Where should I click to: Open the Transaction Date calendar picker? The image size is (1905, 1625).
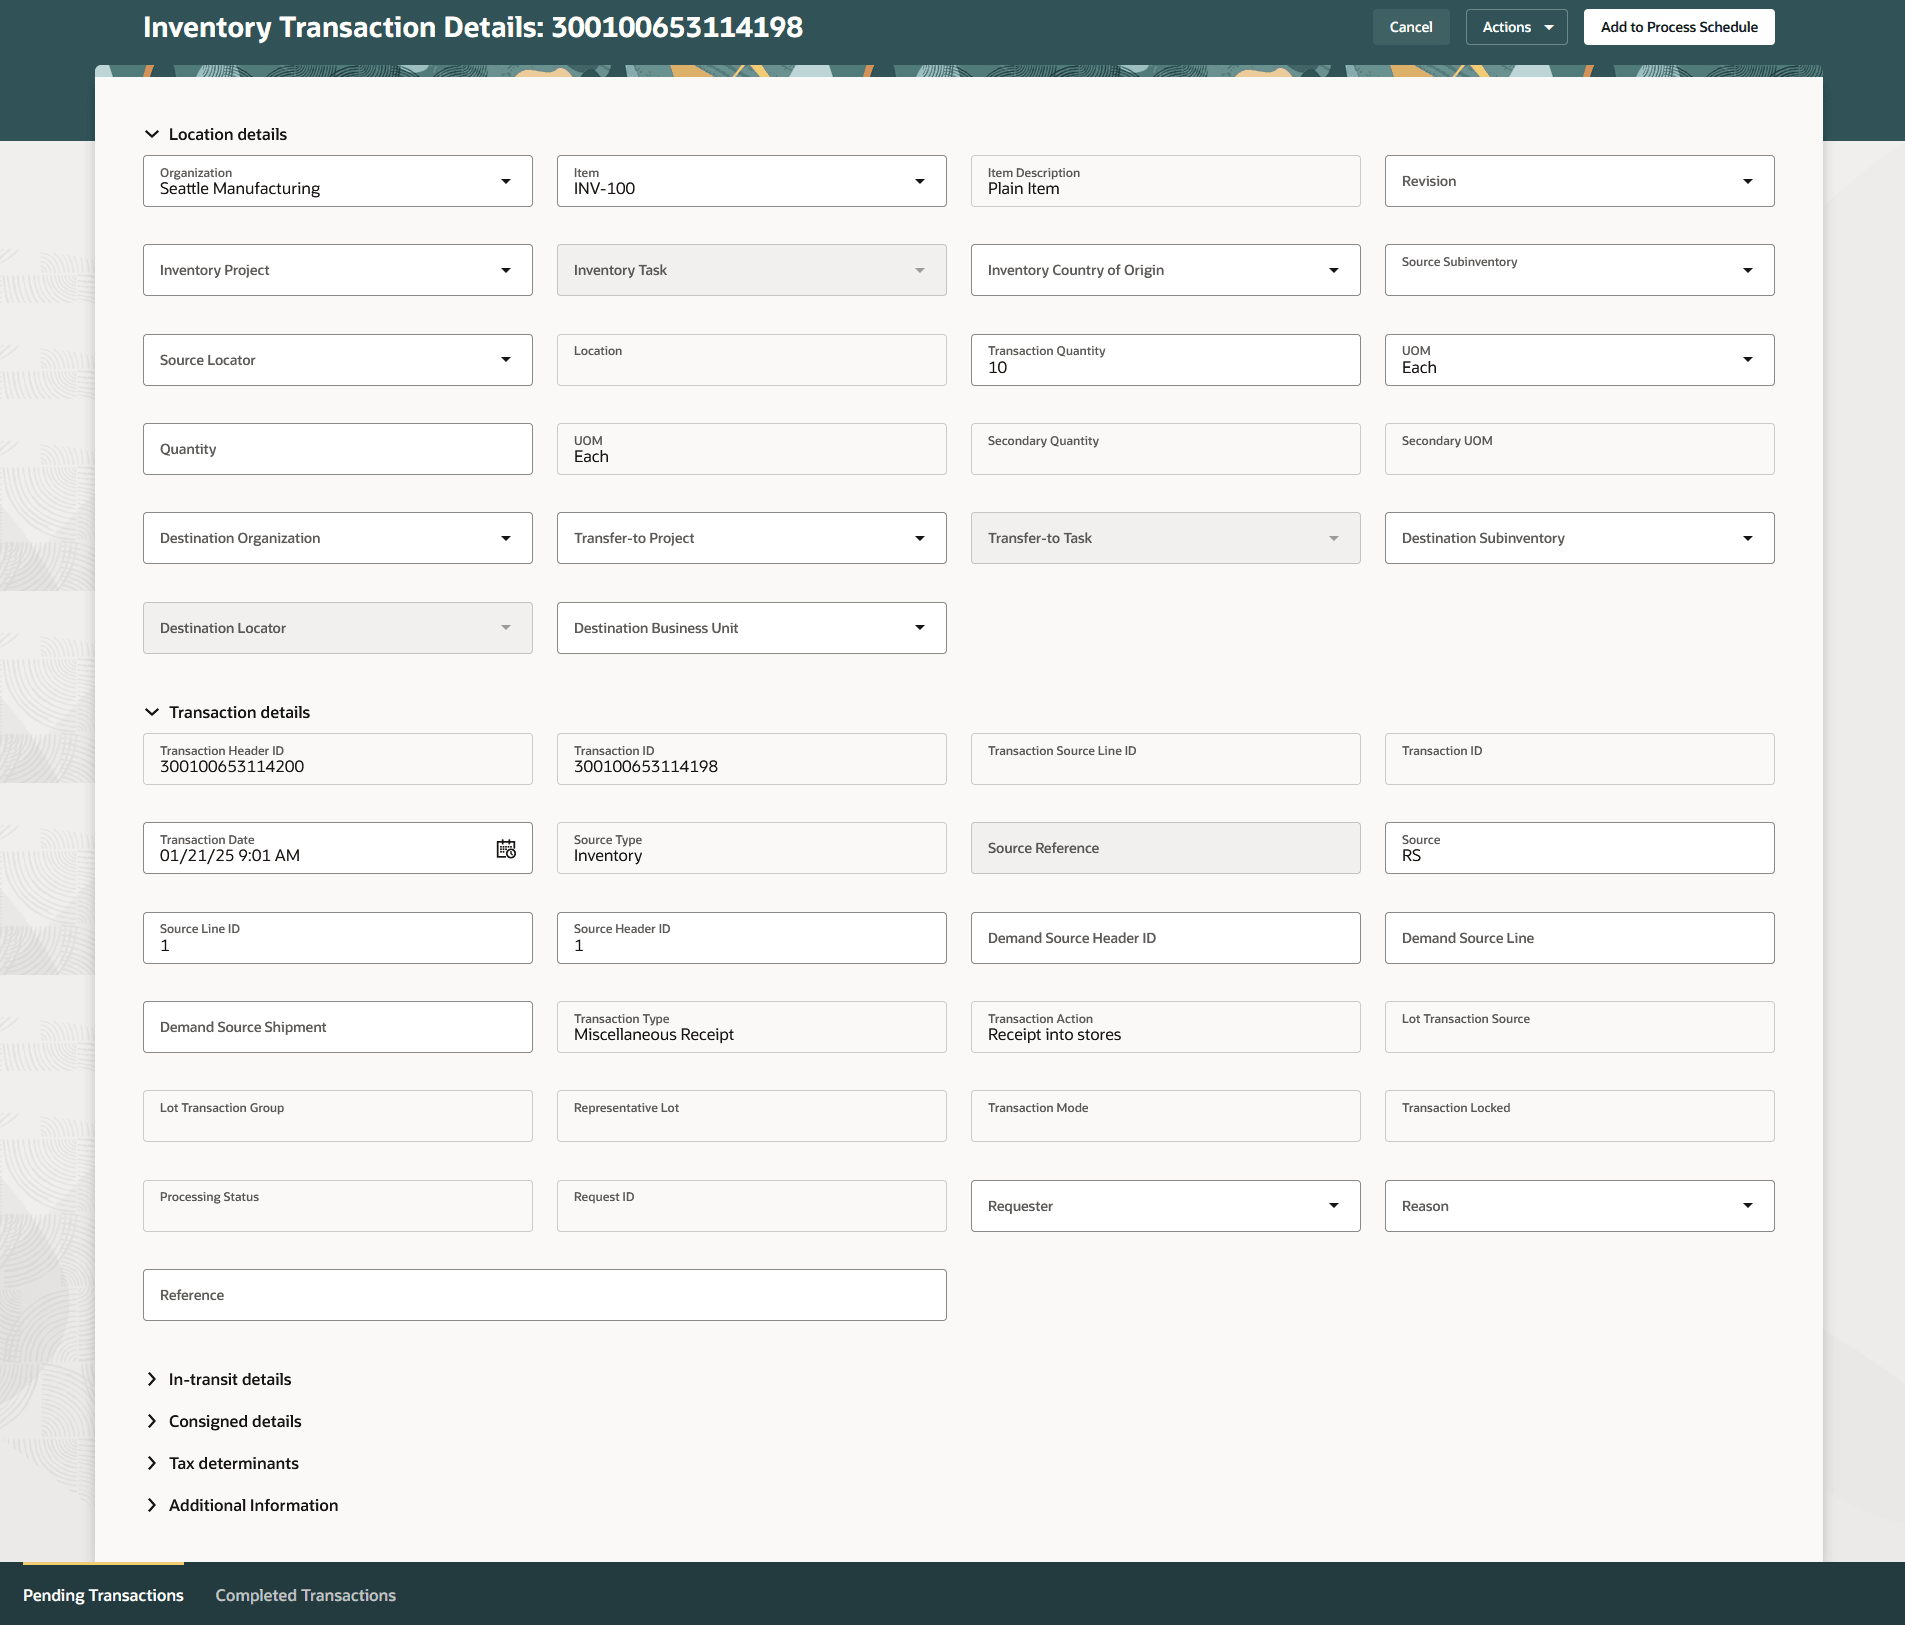506,848
